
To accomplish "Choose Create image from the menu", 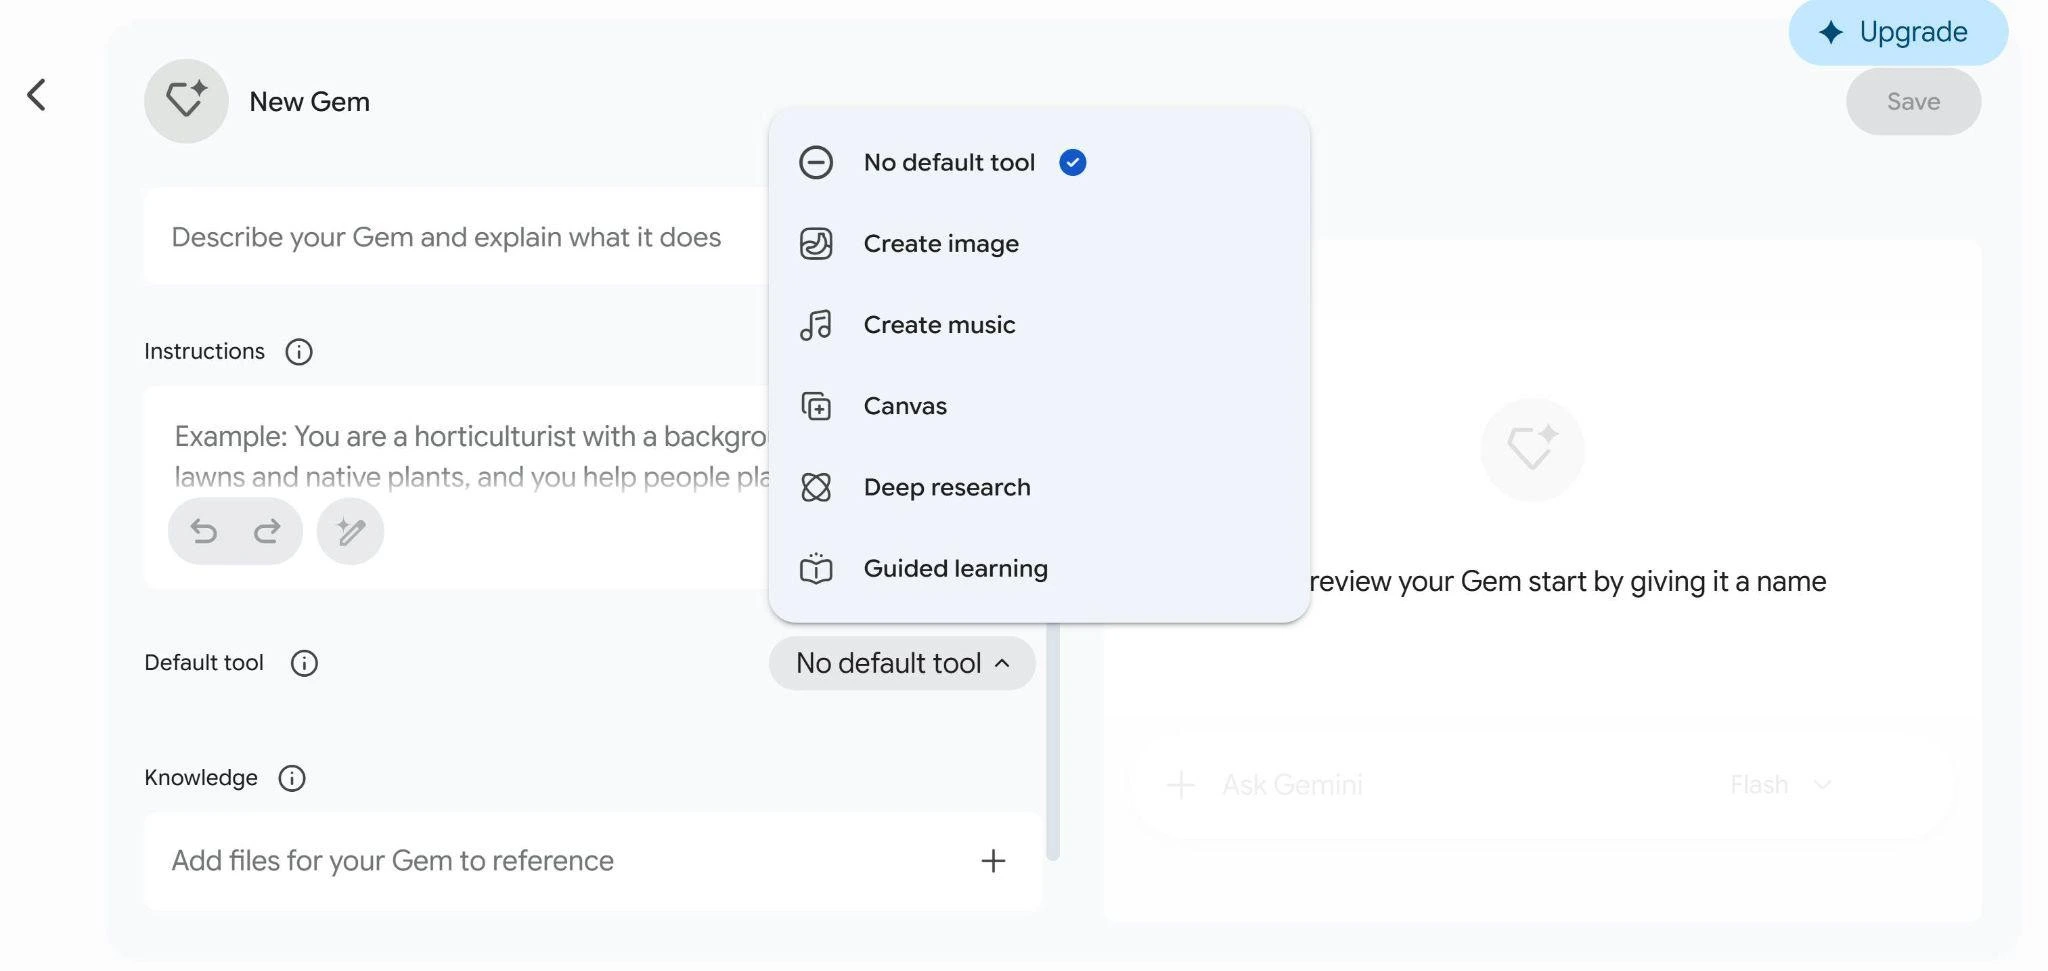I will [x=1040, y=244].
